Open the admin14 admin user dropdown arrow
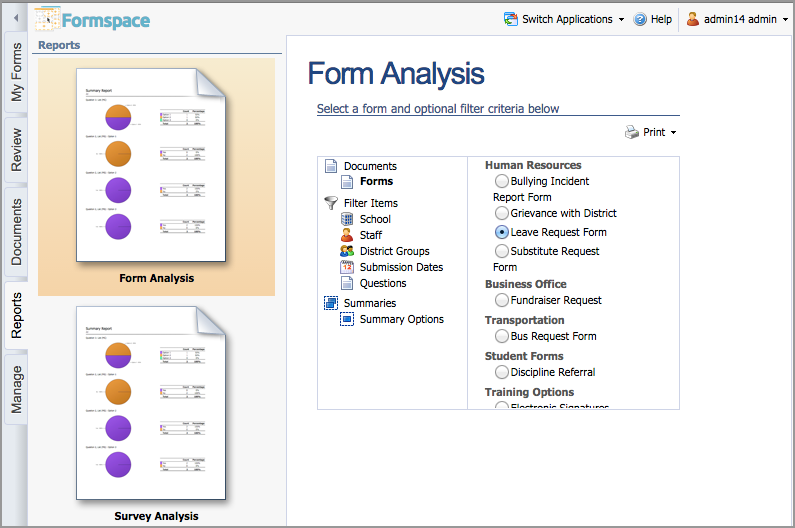795x528 pixels. pos(785,20)
